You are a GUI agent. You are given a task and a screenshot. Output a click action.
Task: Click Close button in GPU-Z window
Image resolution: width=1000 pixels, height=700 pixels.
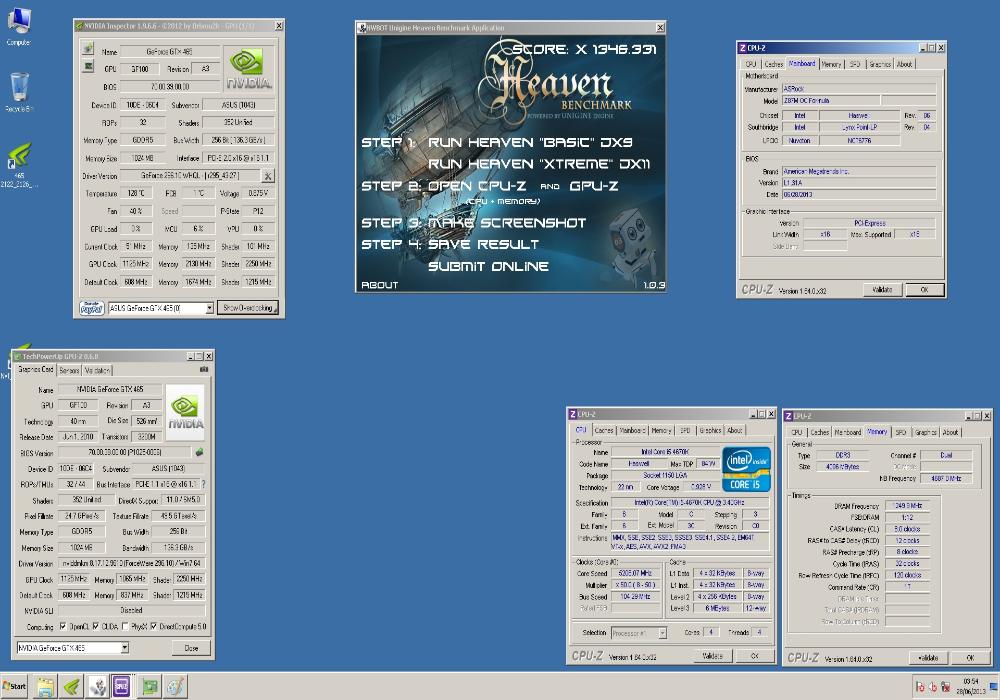pyautogui.click(x=191, y=648)
